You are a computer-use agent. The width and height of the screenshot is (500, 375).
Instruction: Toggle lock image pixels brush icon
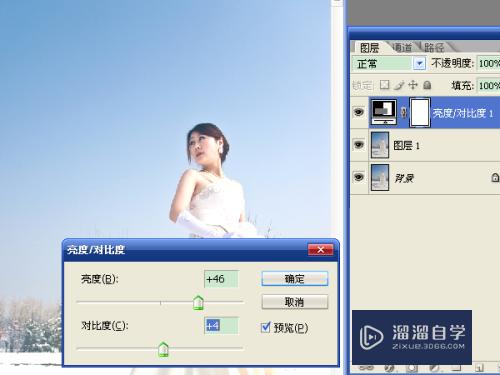pos(399,85)
